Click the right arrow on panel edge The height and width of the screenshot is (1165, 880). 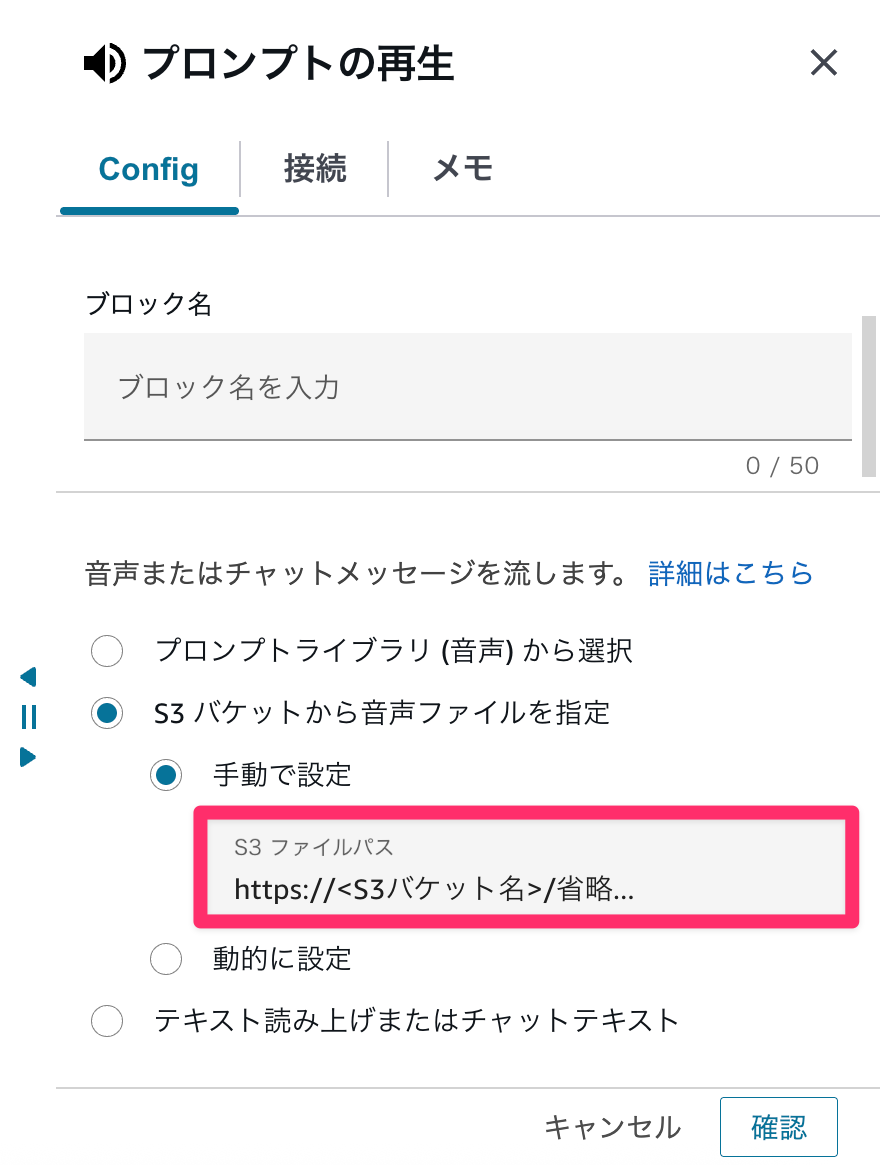[28, 757]
